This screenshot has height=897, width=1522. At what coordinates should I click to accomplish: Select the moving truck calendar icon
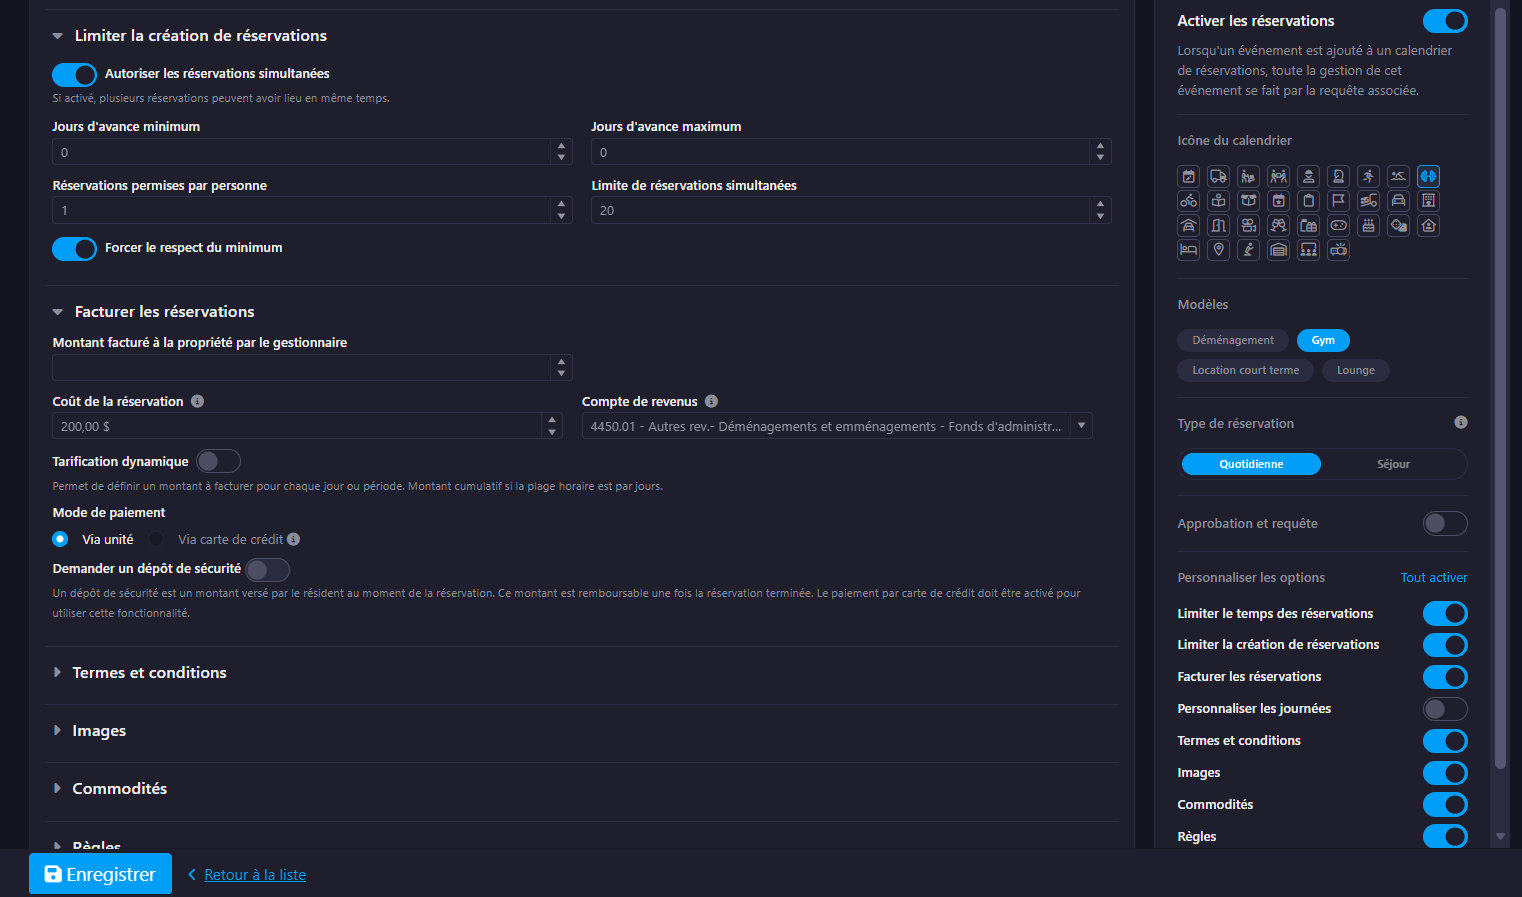(x=1218, y=176)
